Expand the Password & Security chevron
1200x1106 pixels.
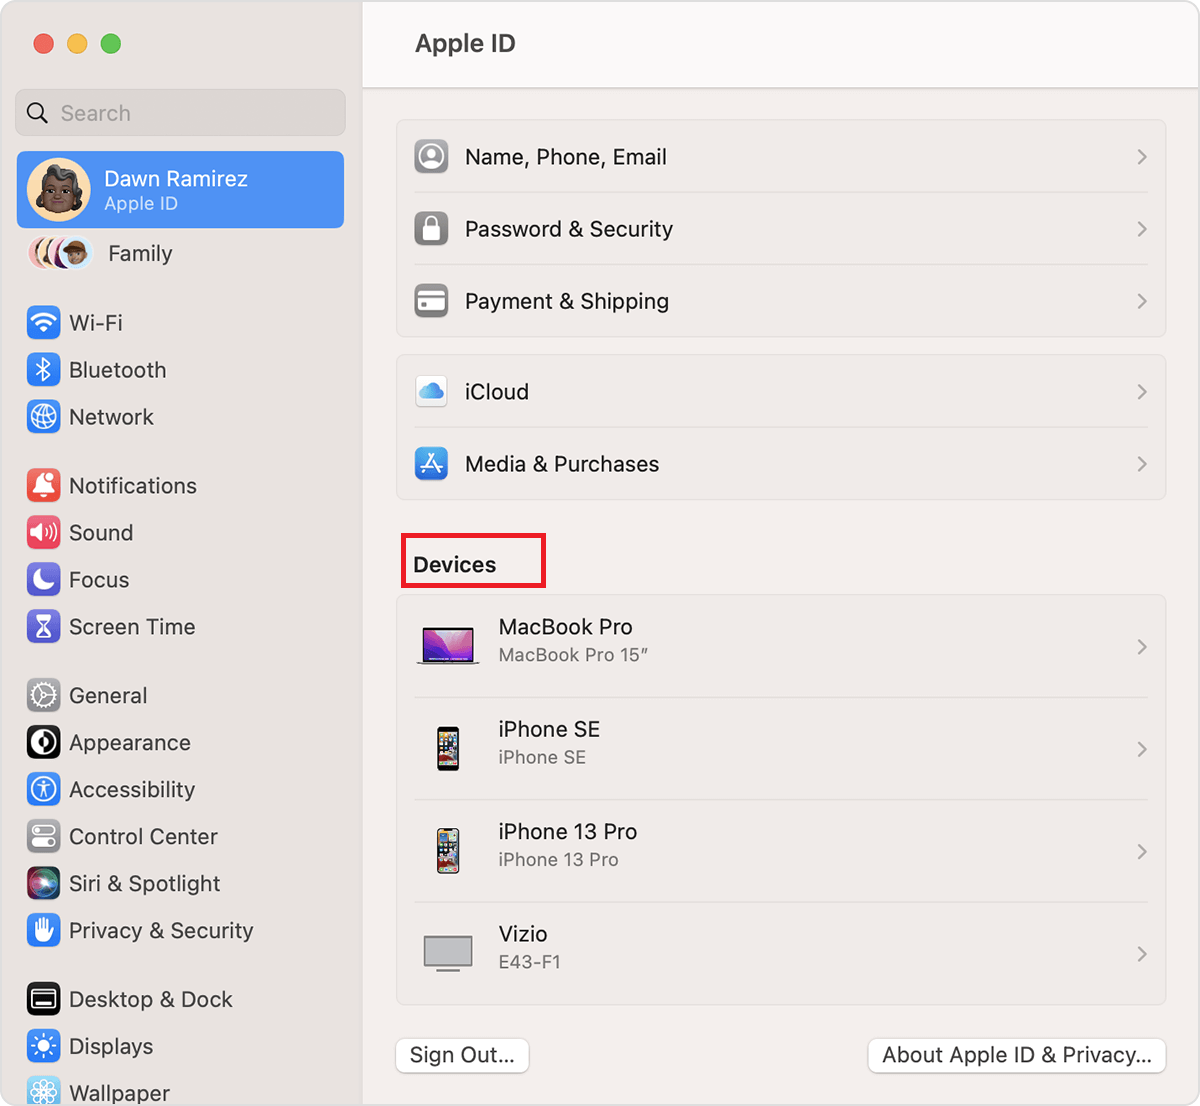[x=1142, y=229]
